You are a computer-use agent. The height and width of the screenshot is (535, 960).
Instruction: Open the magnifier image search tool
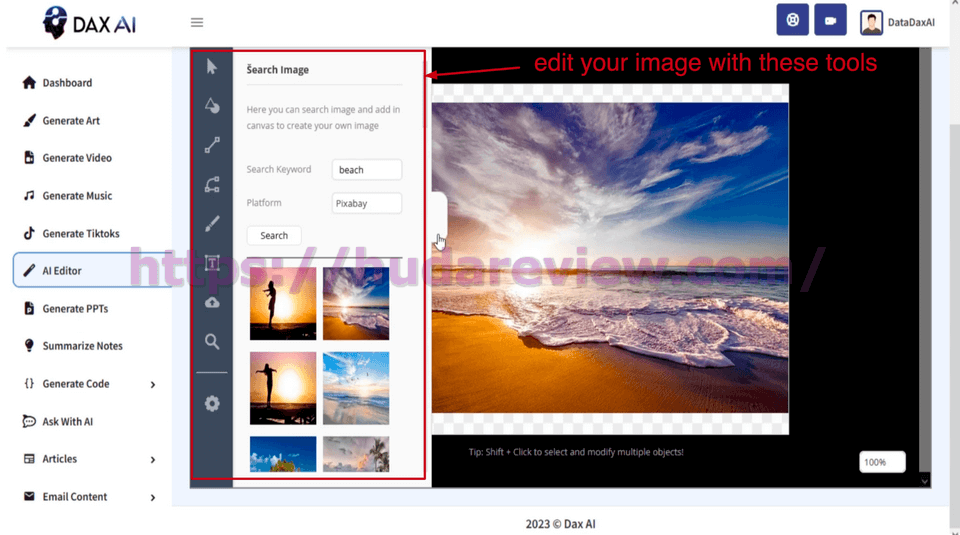point(212,342)
